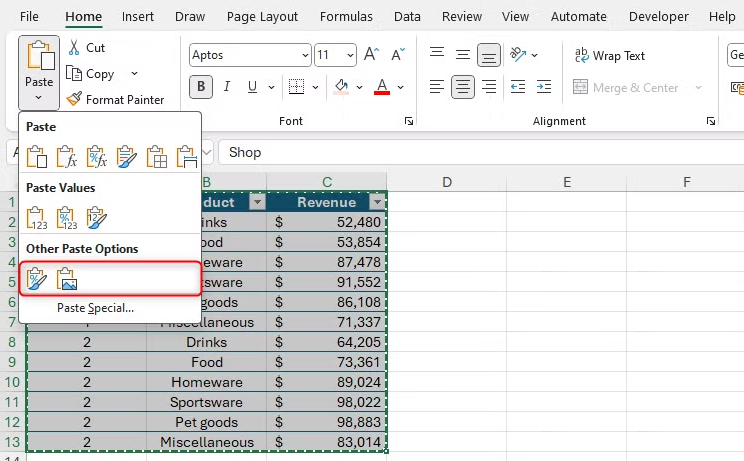Increase indent in Alignment group

[544, 87]
